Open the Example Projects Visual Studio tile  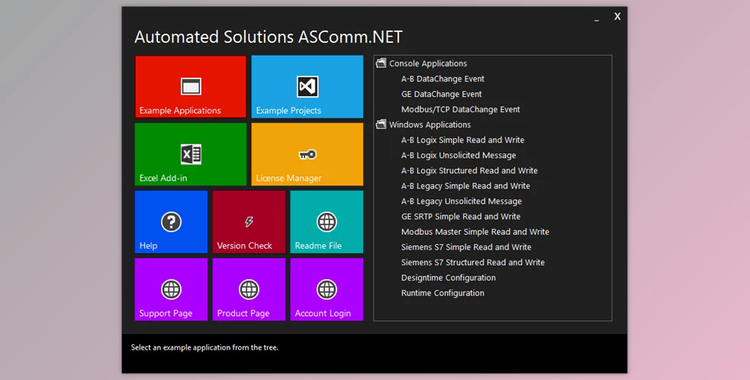click(x=307, y=87)
